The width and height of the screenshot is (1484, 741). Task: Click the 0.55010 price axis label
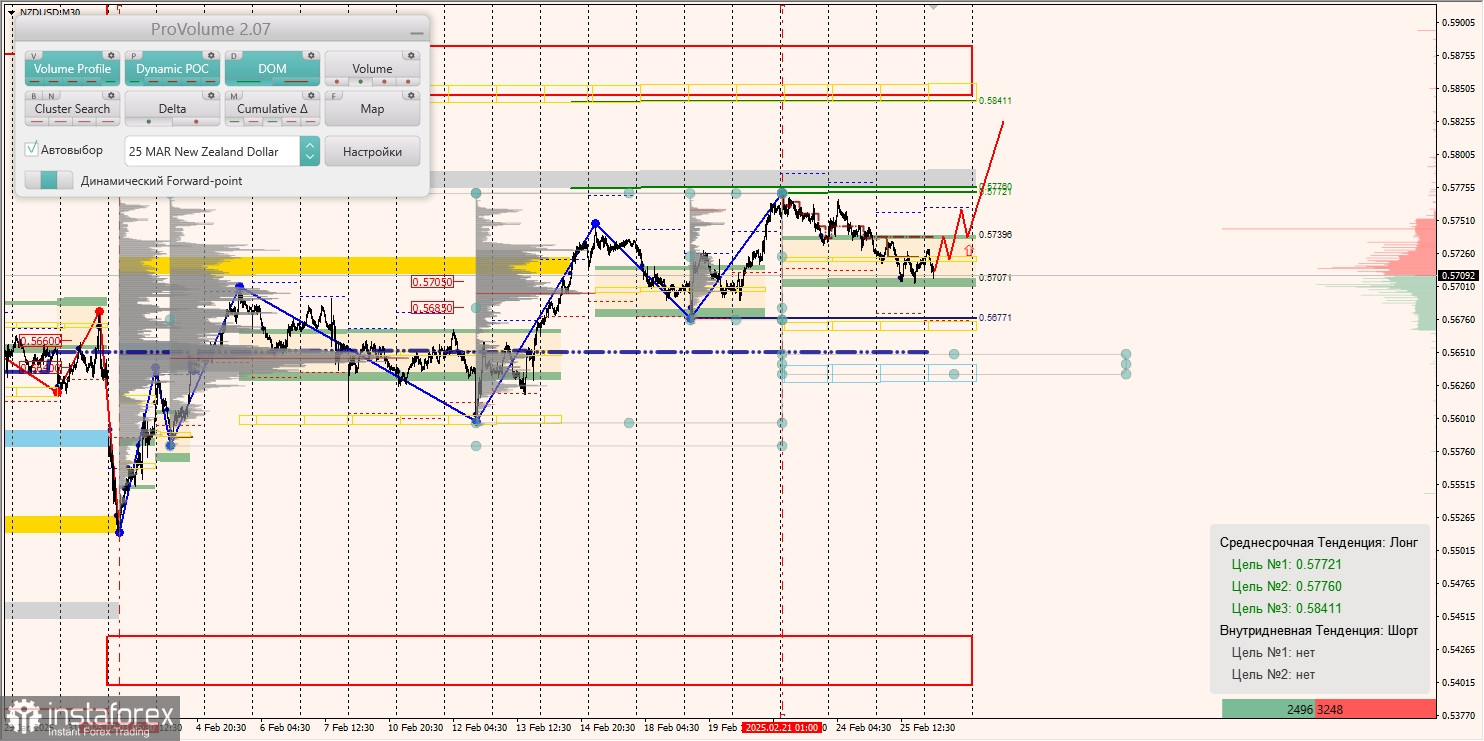[x=1459, y=550]
